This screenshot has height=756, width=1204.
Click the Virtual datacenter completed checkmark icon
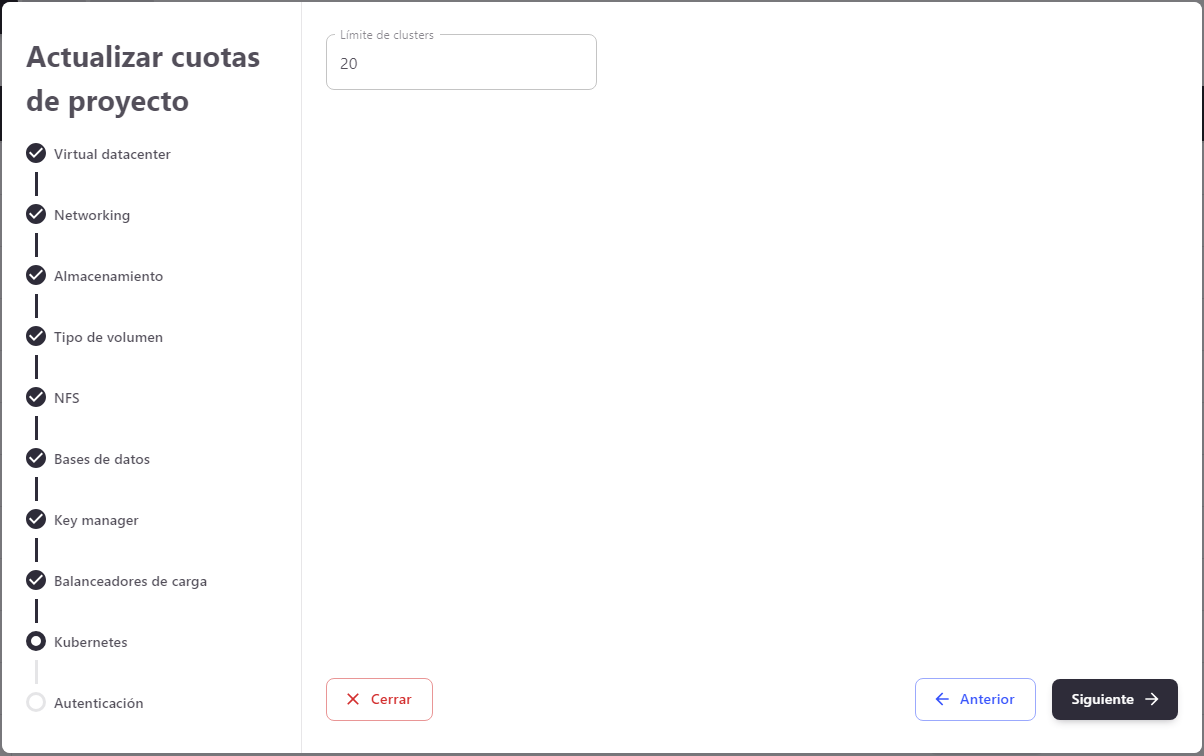tap(36, 153)
